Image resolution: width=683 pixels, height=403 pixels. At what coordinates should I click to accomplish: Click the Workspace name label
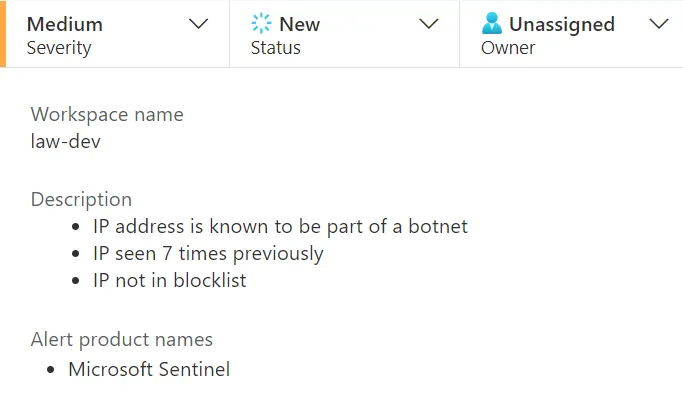(107, 114)
